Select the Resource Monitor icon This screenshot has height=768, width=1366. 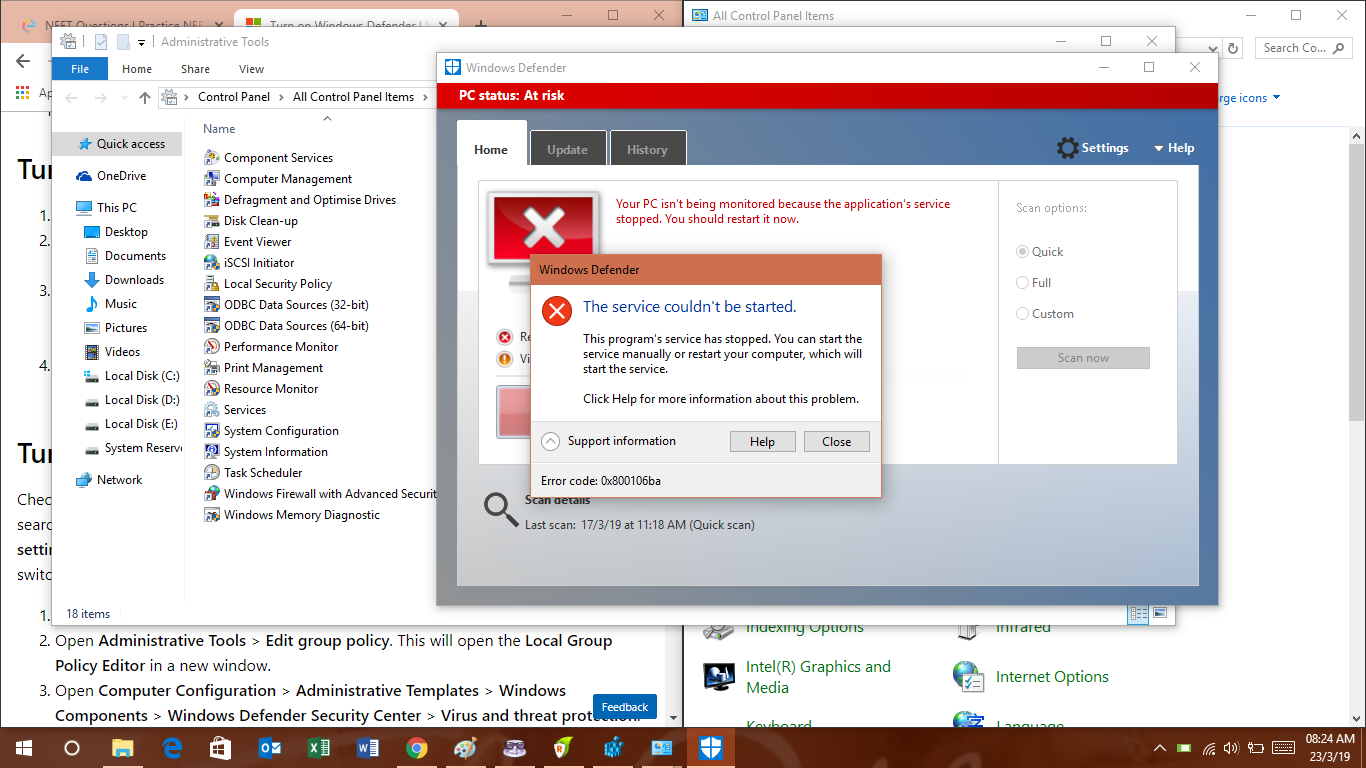pos(212,388)
